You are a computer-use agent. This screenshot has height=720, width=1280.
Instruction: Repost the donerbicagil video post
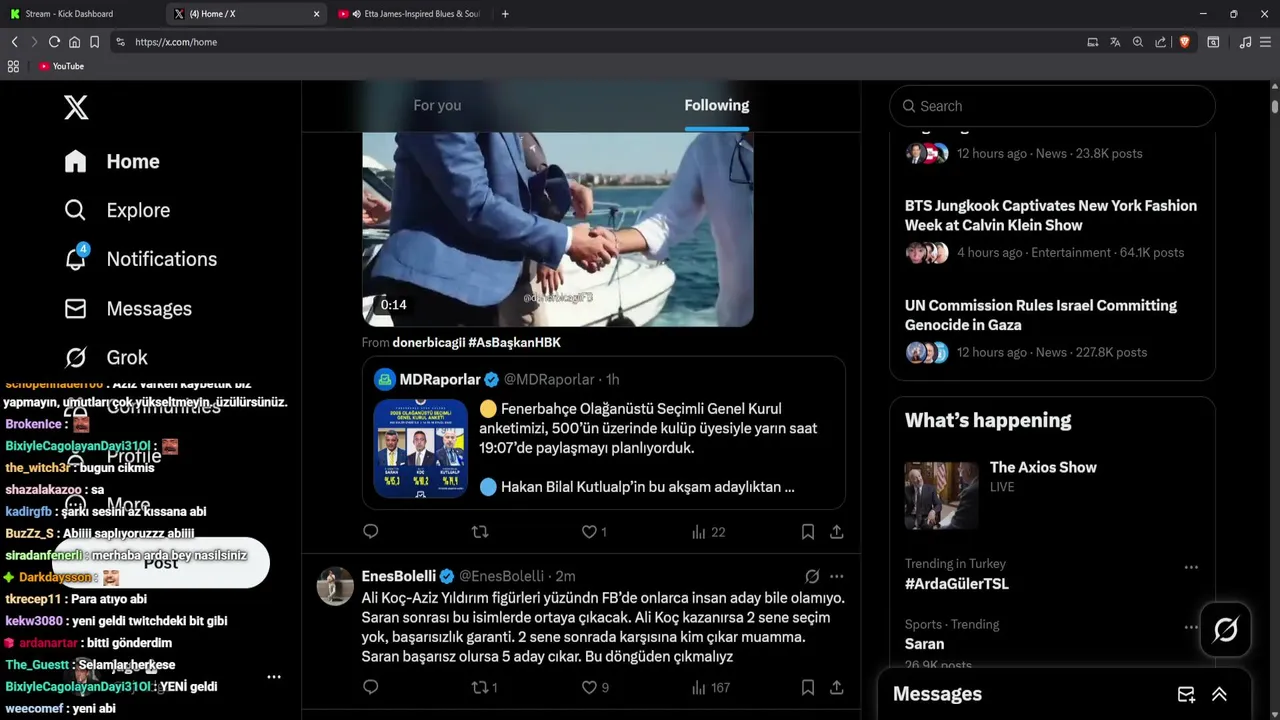pyautogui.click(x=480, y=532)
